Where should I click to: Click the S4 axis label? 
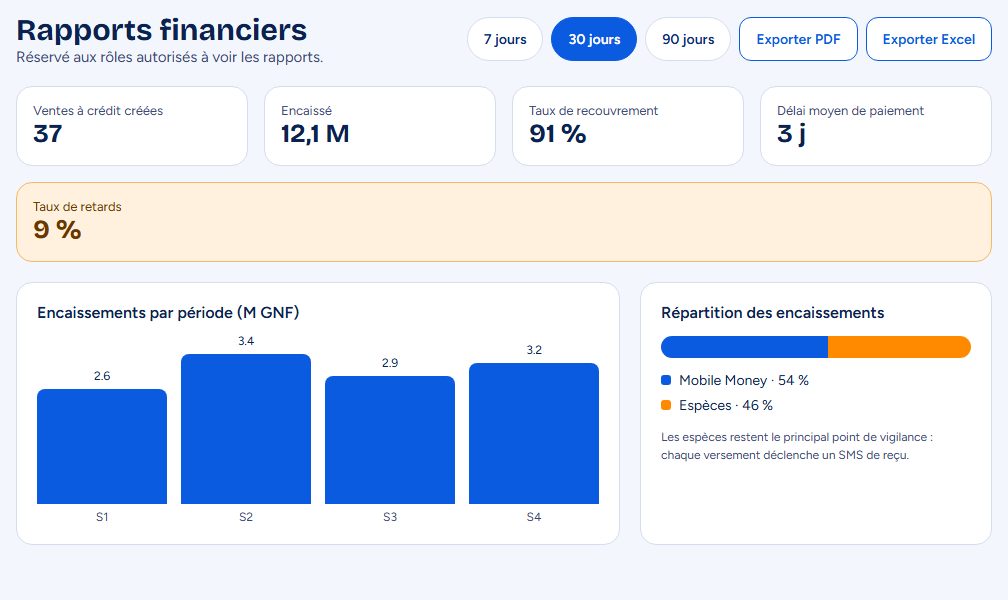(x=534, y=516)
